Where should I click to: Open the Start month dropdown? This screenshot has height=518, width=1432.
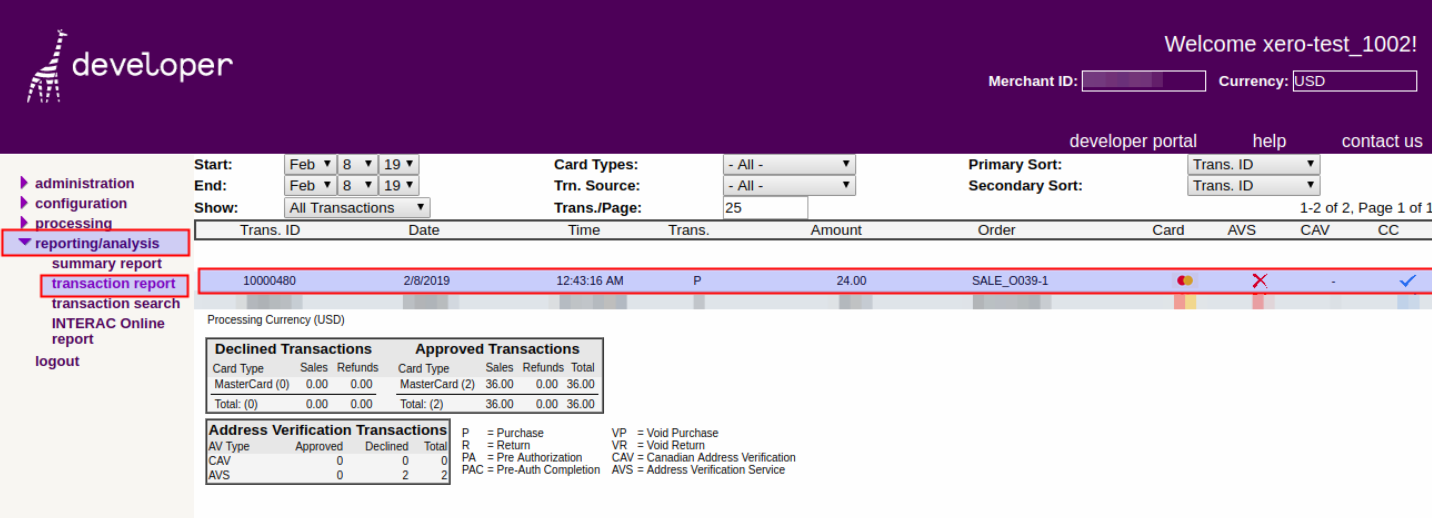click(x=310, y=165)
